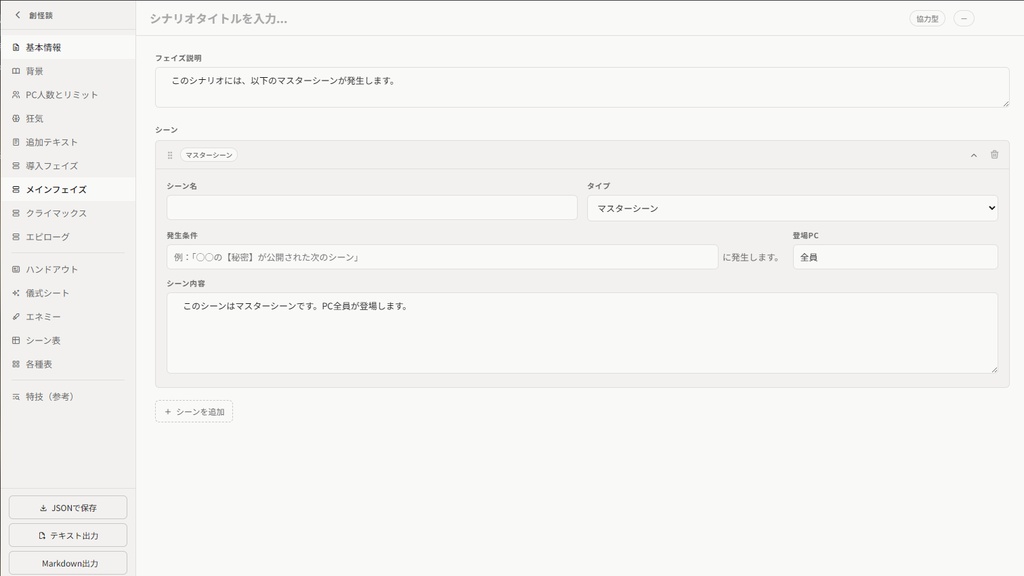Click the 登場PC field showing 全員
Viewport: 1024px width, 576px height.
[895, 257]
